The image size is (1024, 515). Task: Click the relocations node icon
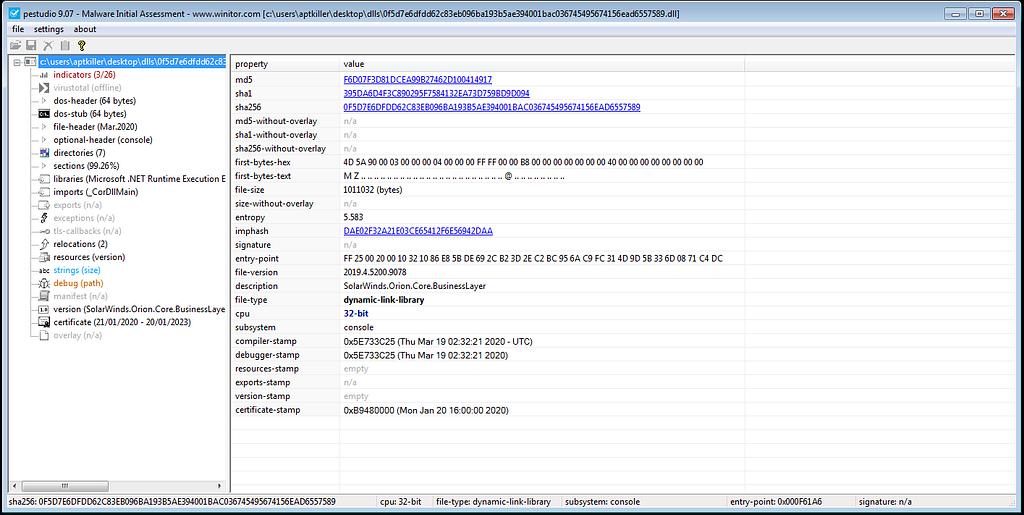[44, 244]
